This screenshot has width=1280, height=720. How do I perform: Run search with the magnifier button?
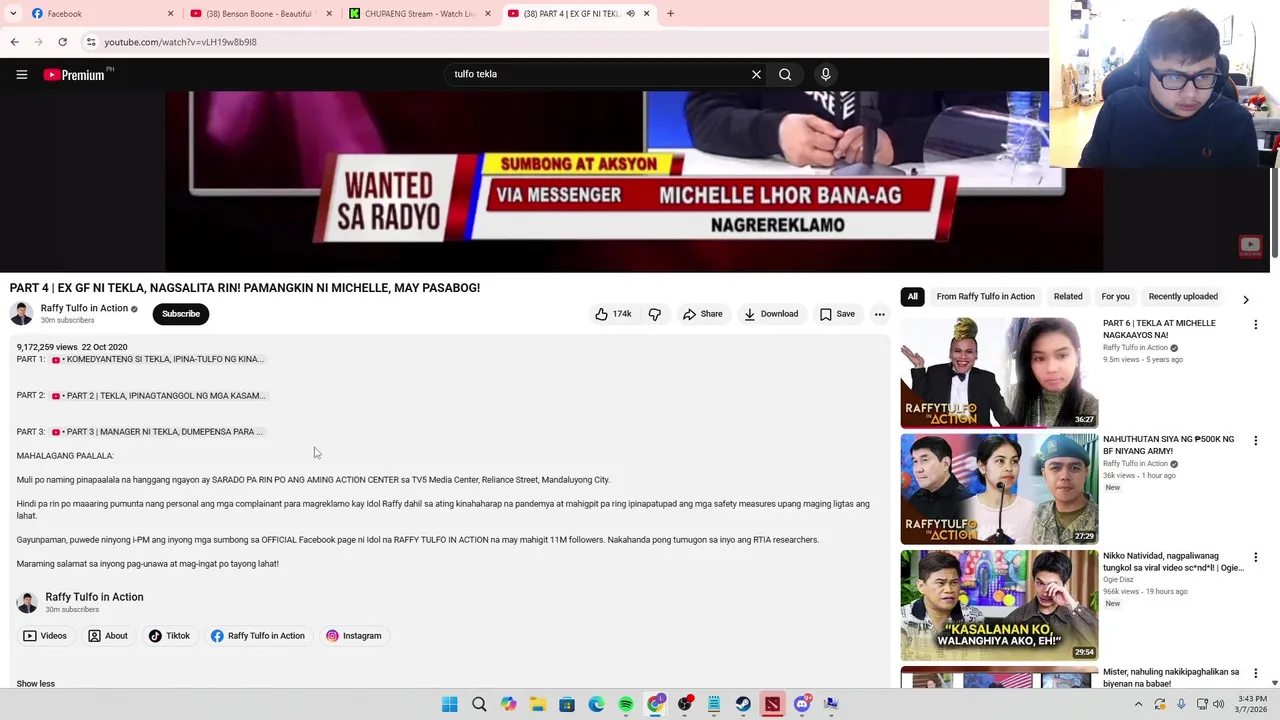pos(785,74)
